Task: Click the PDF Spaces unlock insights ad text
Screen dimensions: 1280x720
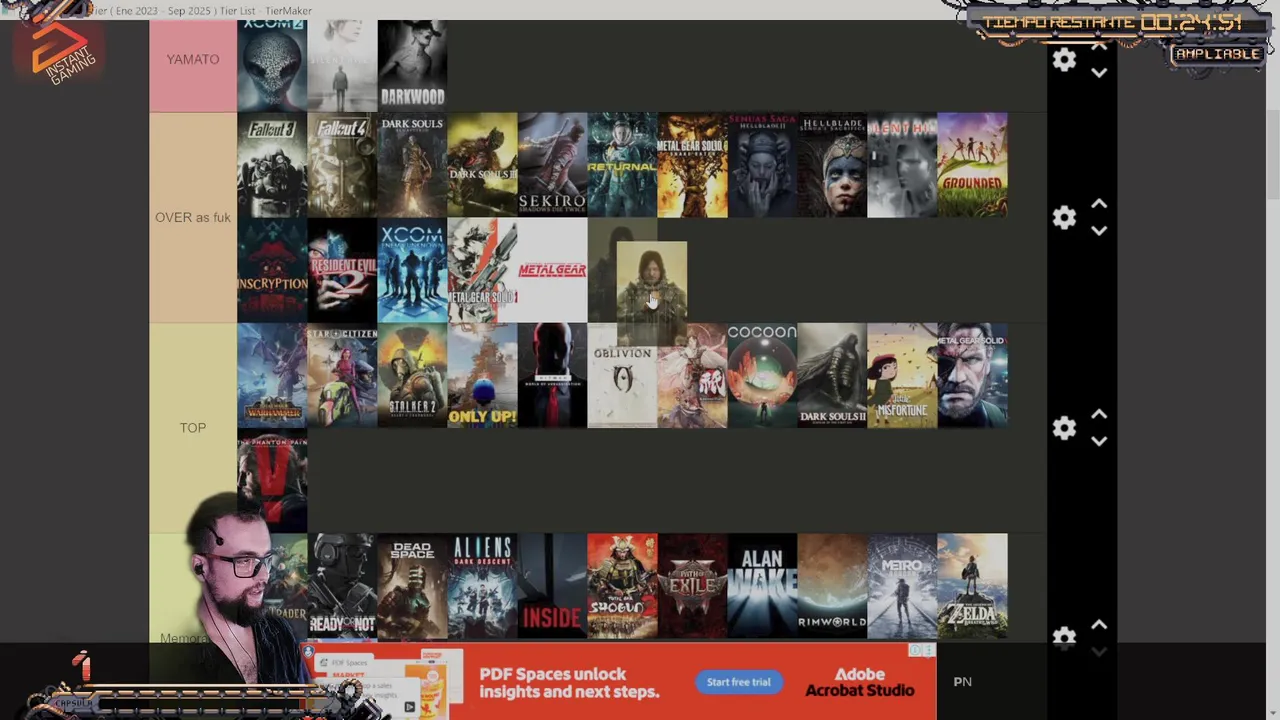Action: point(568,682)
